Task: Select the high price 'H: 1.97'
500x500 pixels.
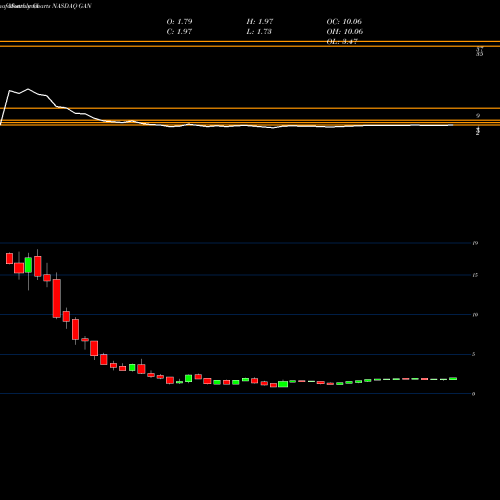Action: pyautogui.click(x=260, y=21)
